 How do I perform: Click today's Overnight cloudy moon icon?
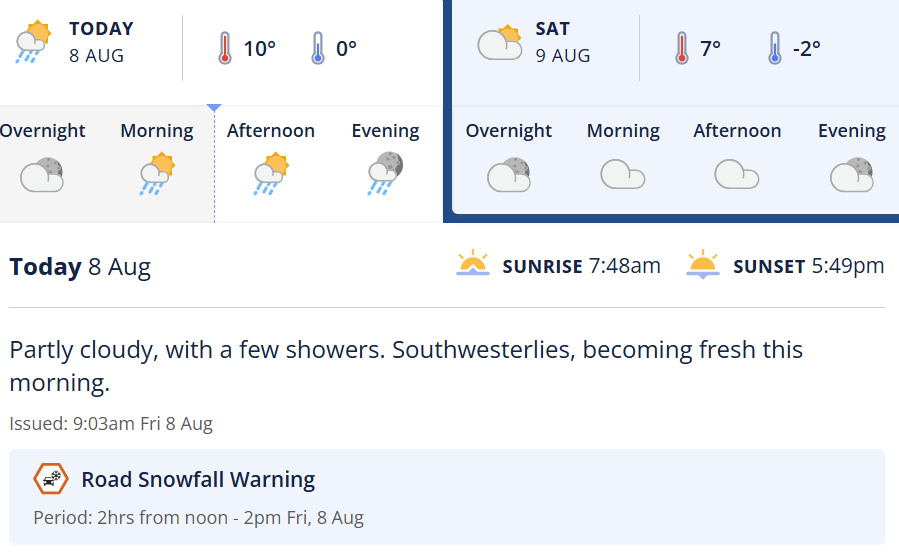42,175
